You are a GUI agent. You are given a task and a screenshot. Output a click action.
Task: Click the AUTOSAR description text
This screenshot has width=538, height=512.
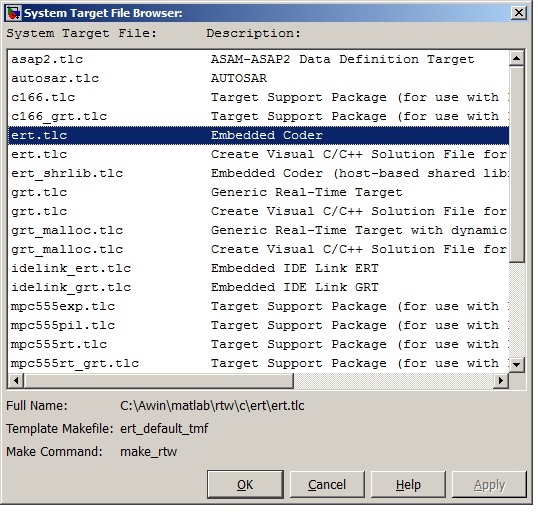pos(239,78)
